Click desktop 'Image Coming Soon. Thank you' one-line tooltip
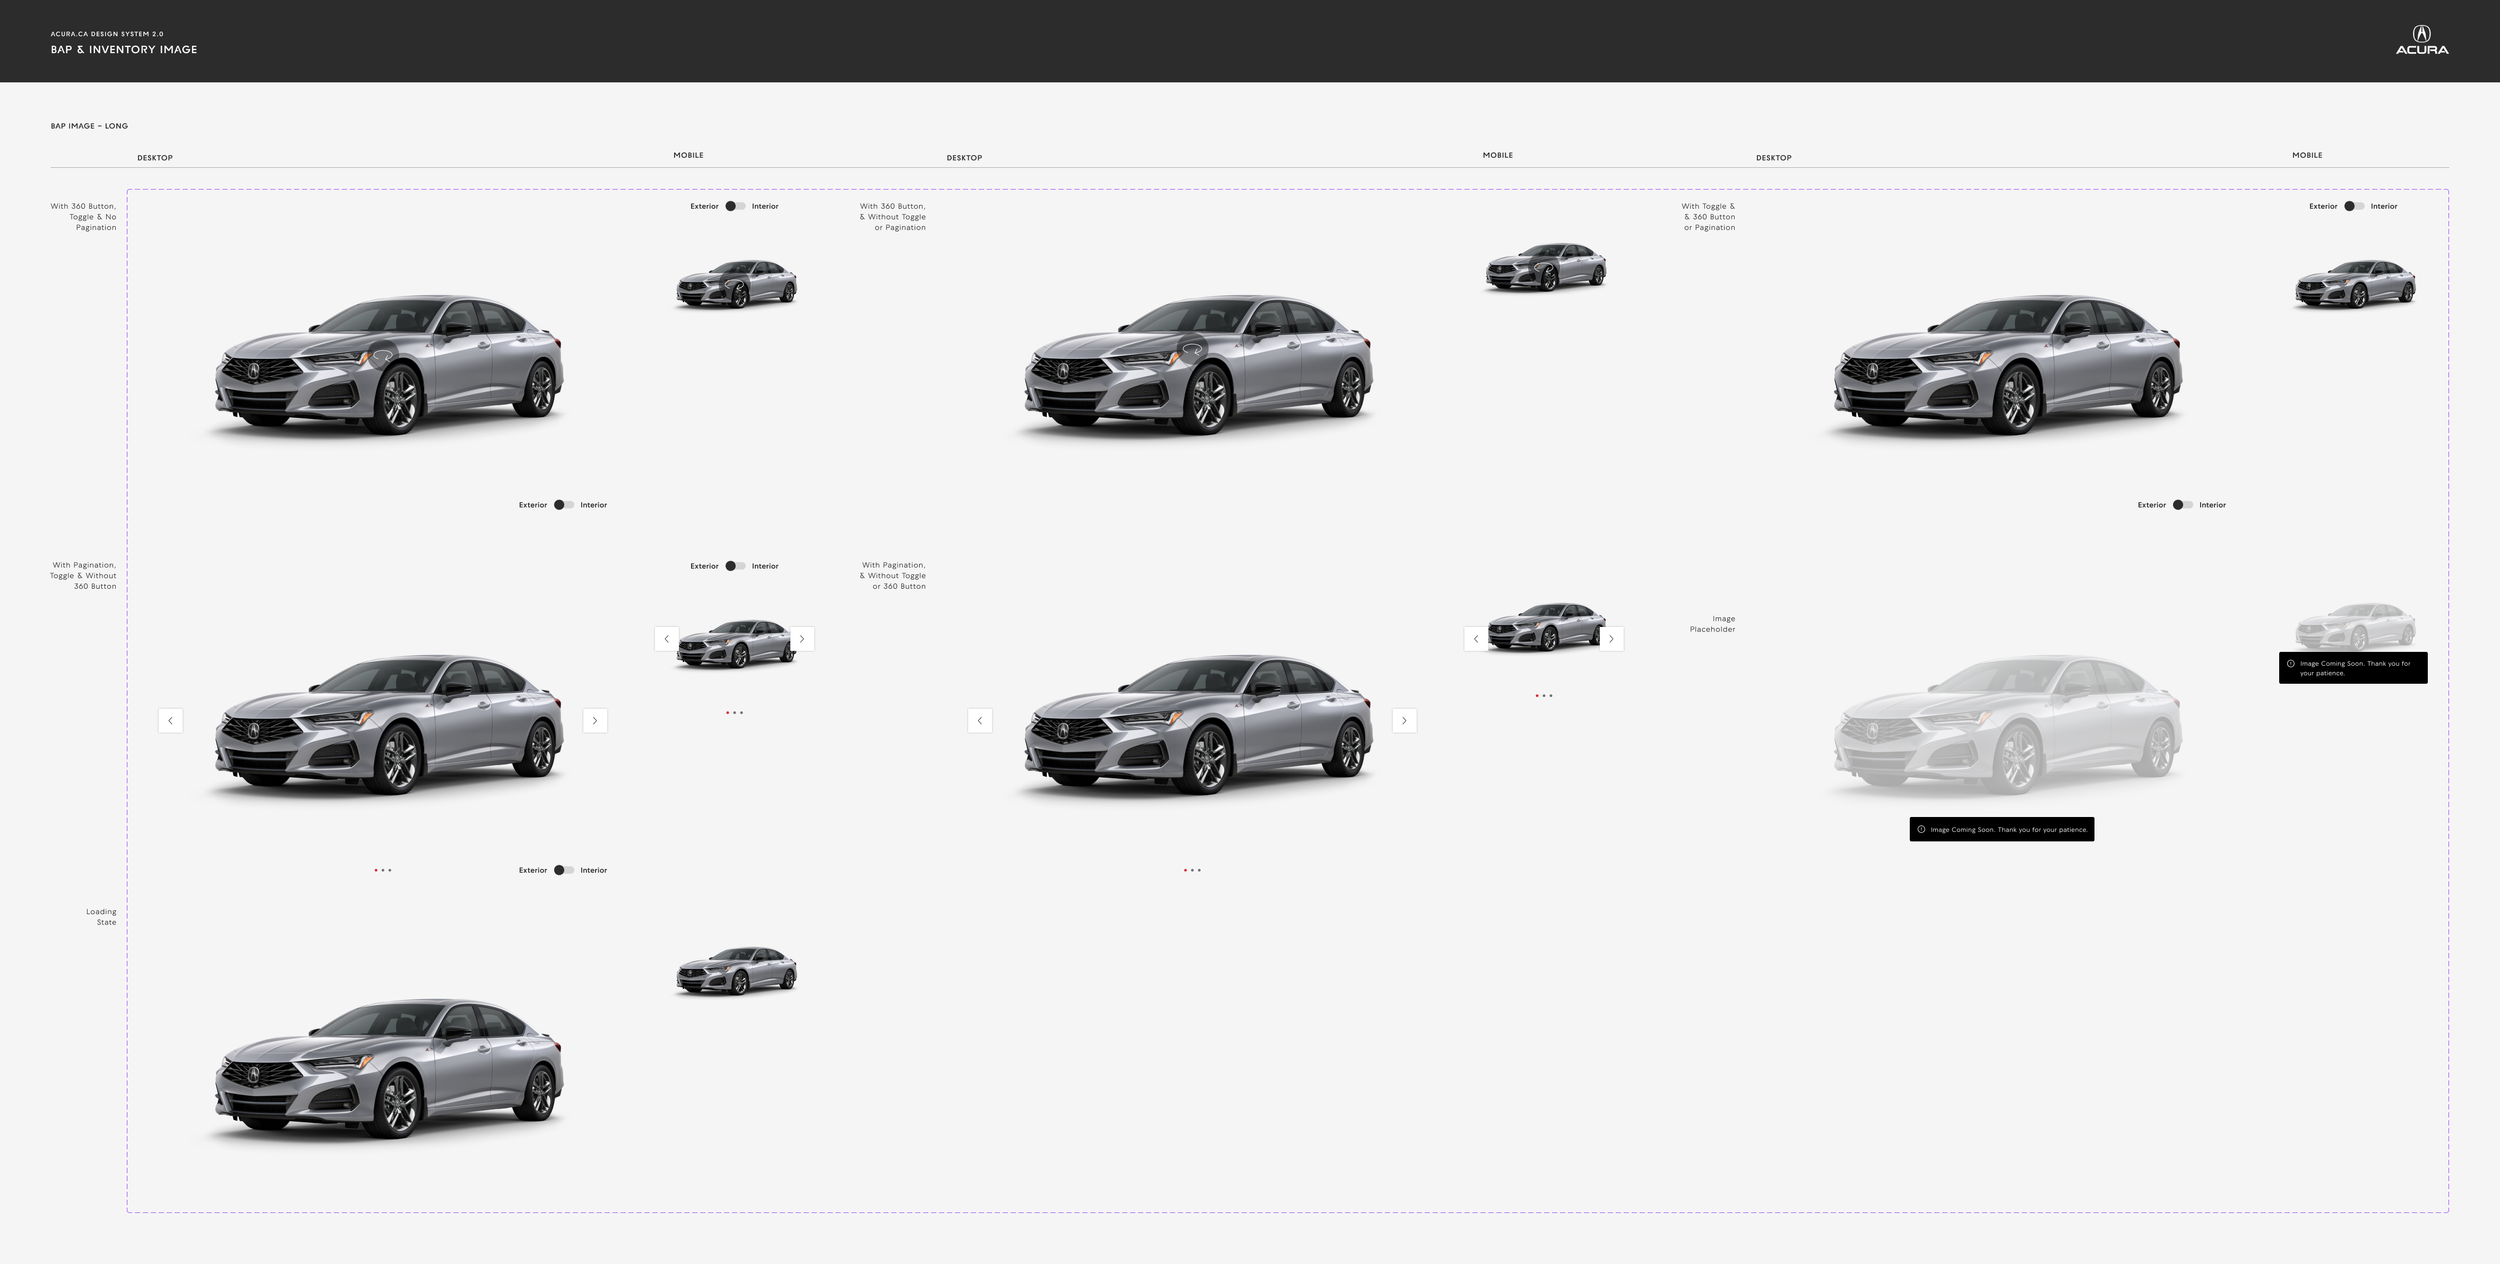Viewport: 2500px width, 1264px height. tap(2001, 829)
